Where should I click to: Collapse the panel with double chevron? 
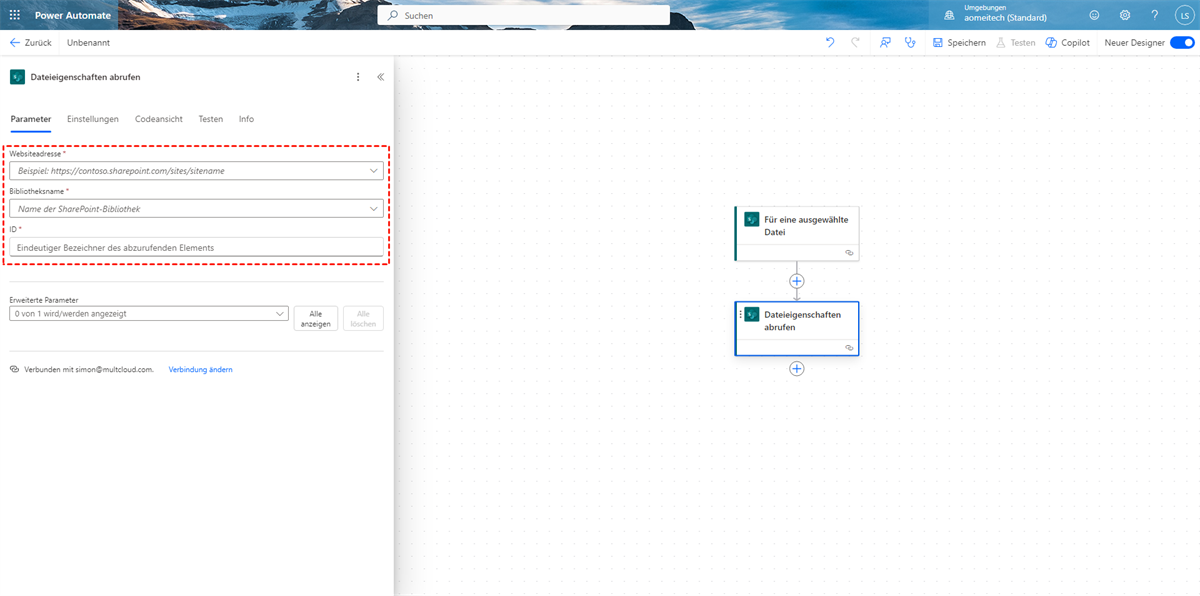click(380, 77)
